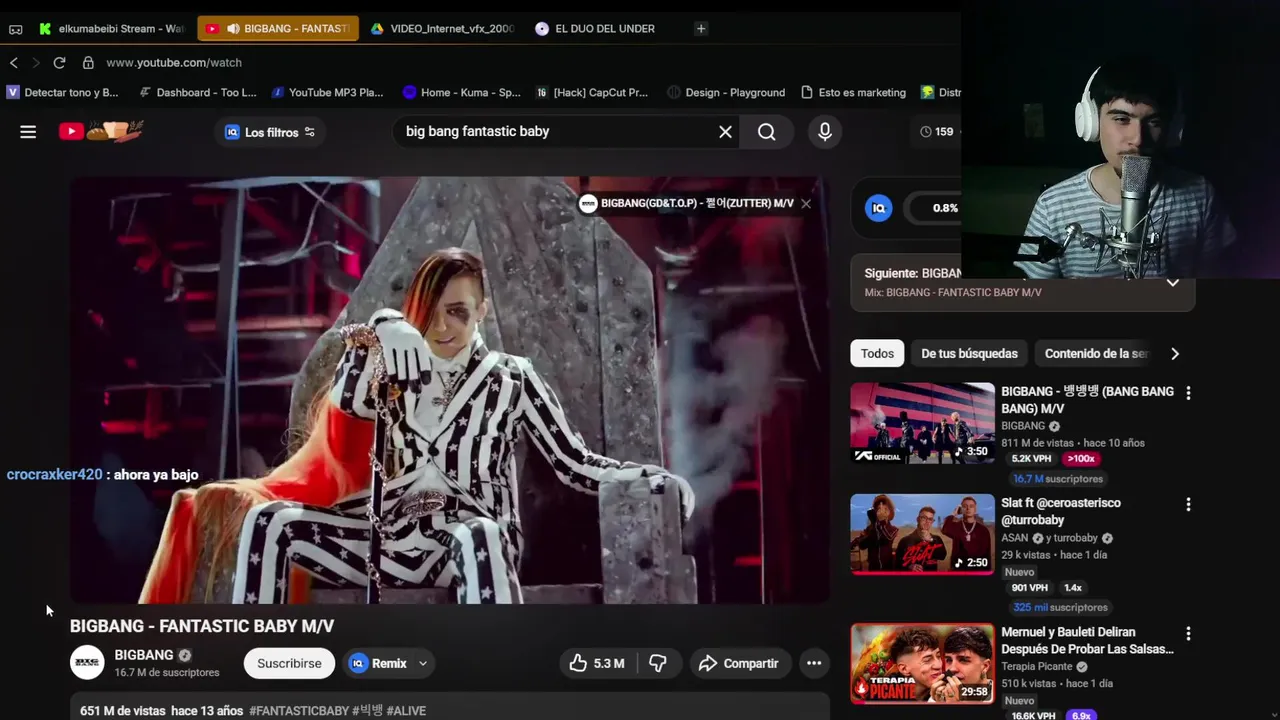This screenshot has height=720, width=1280.
Task: Open BIGBANG channel avatar below title
Action: (87, 663)
